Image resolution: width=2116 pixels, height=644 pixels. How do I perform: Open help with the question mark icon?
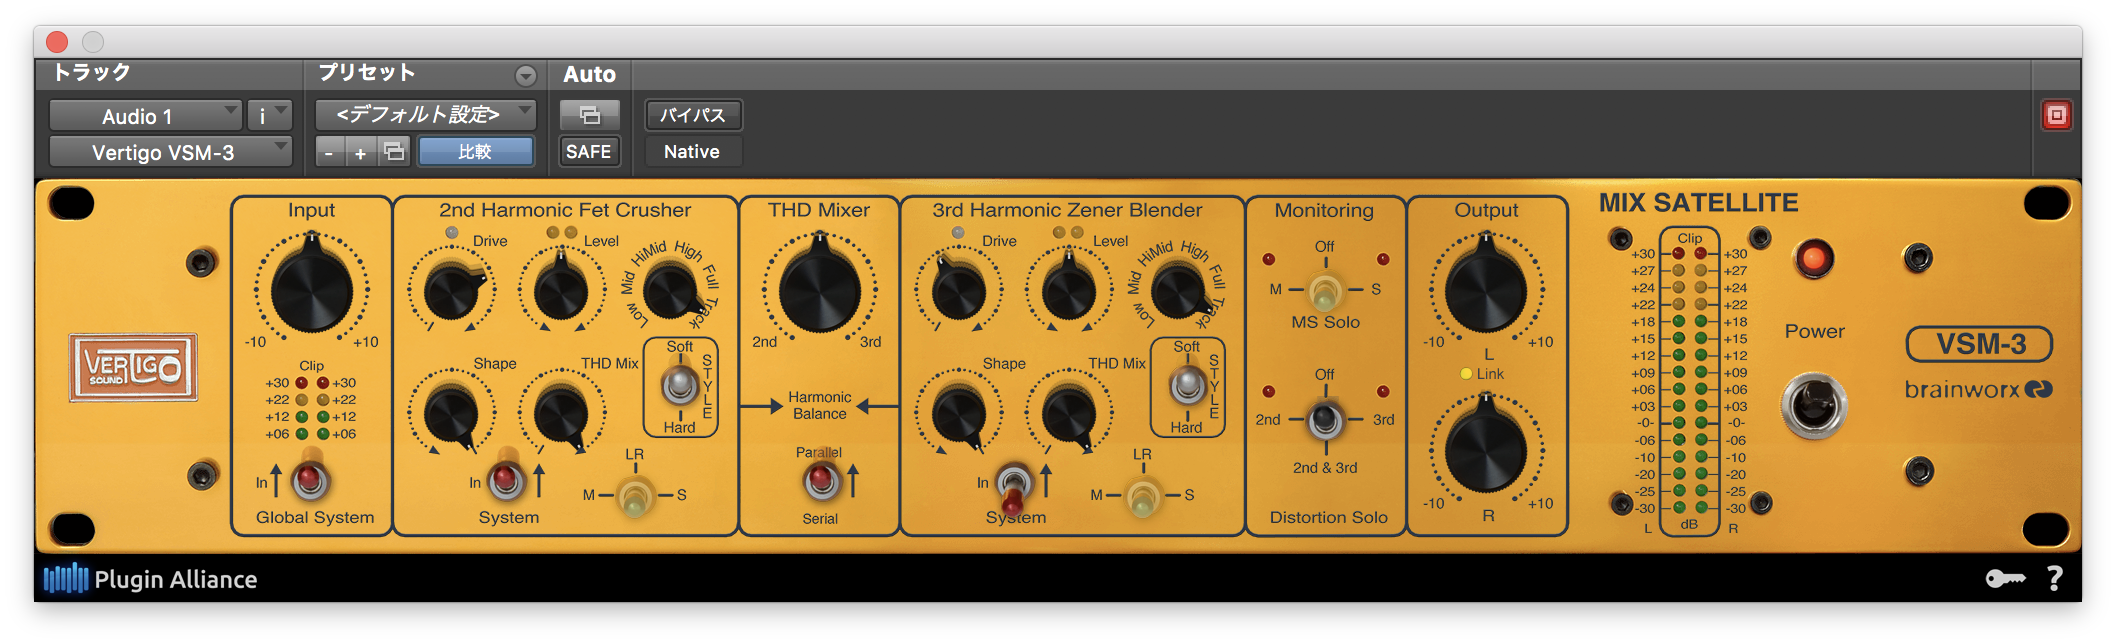point(2054,579)
